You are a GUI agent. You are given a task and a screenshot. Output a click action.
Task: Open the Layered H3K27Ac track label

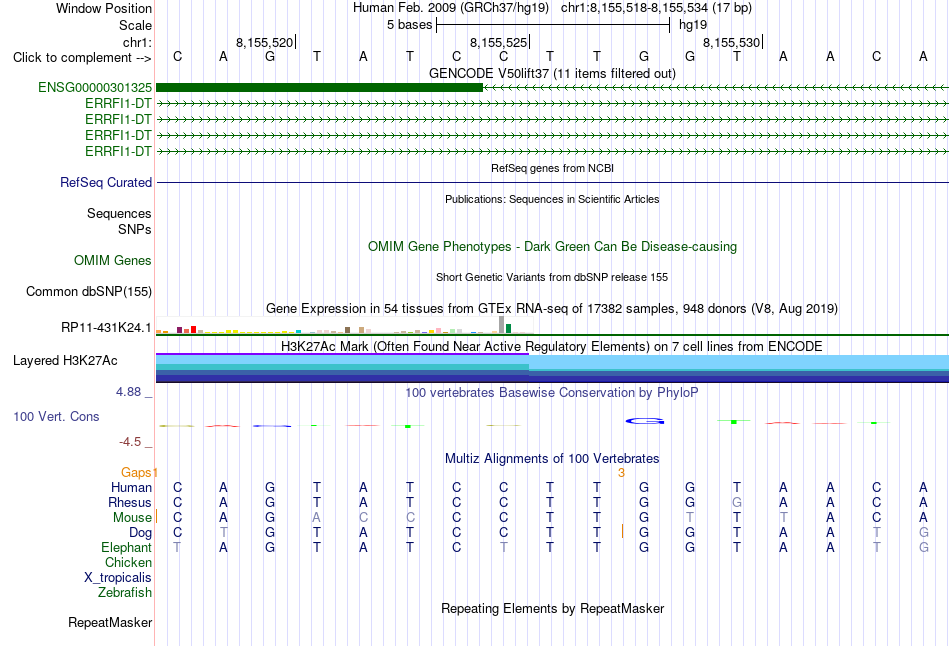(65, 361)
